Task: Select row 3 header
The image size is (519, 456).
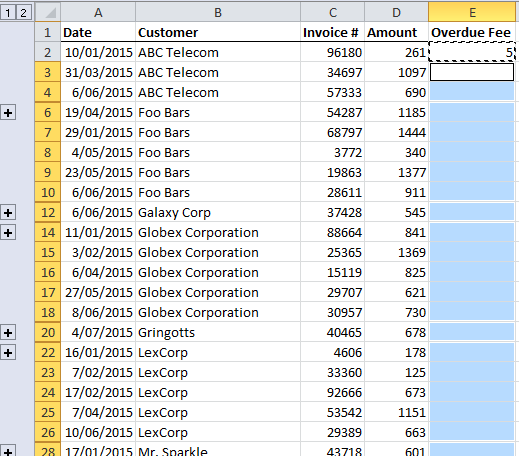Action: (48, 72)
